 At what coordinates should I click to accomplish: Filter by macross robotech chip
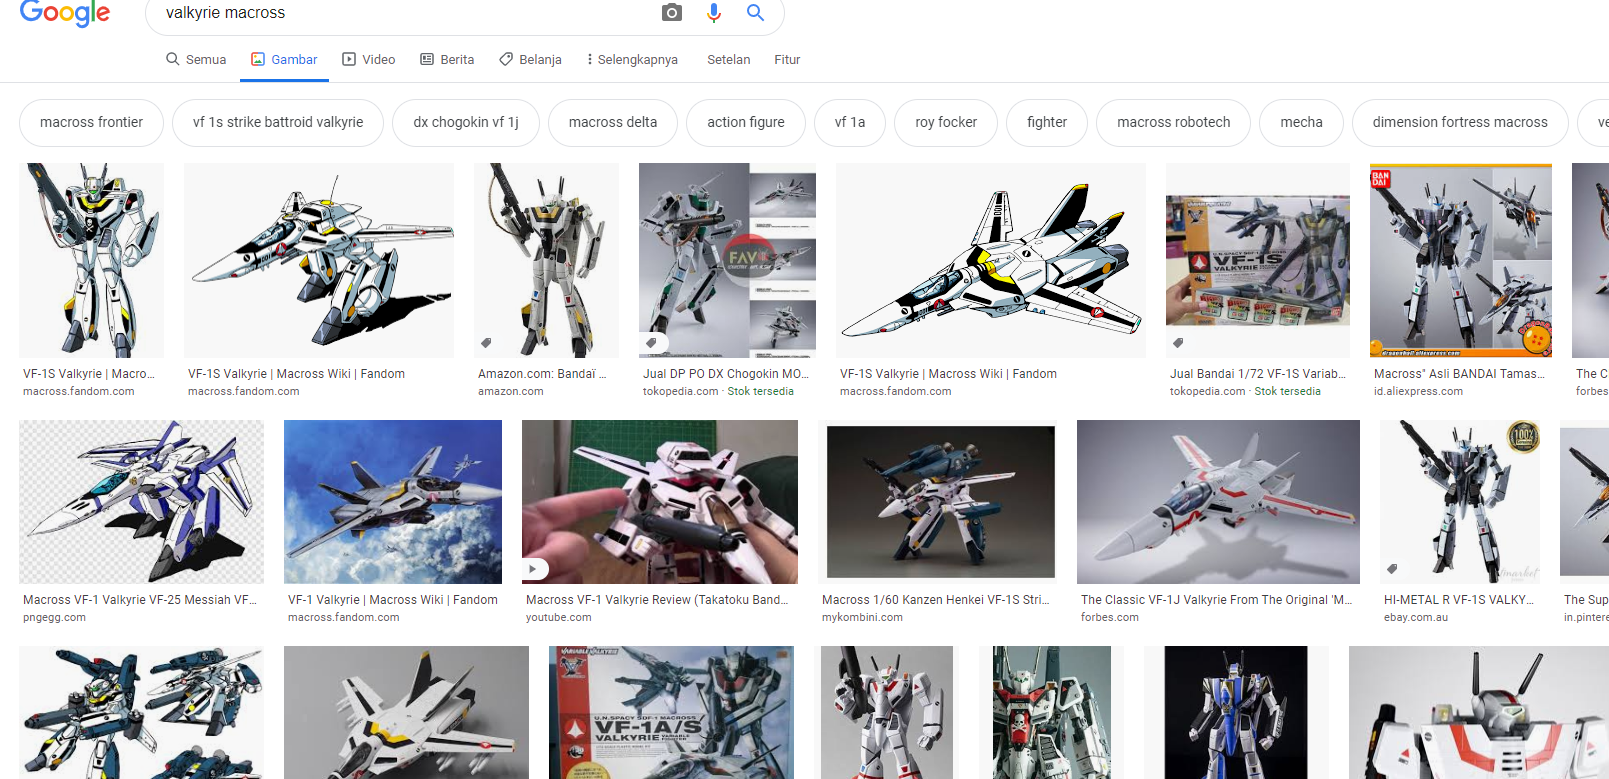point(1174,122)
